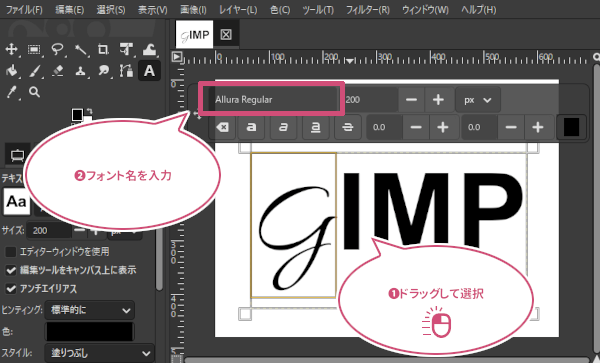
Task: Clear style of selected text
Action: [222, 127]
